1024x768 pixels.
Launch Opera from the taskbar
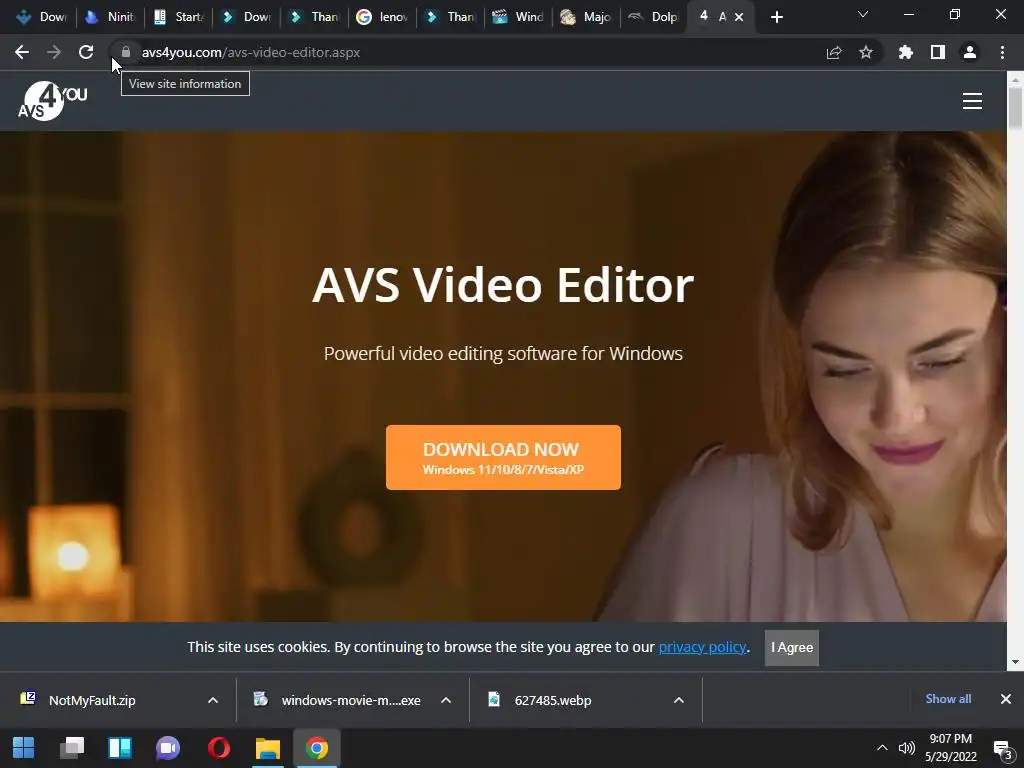219,748
